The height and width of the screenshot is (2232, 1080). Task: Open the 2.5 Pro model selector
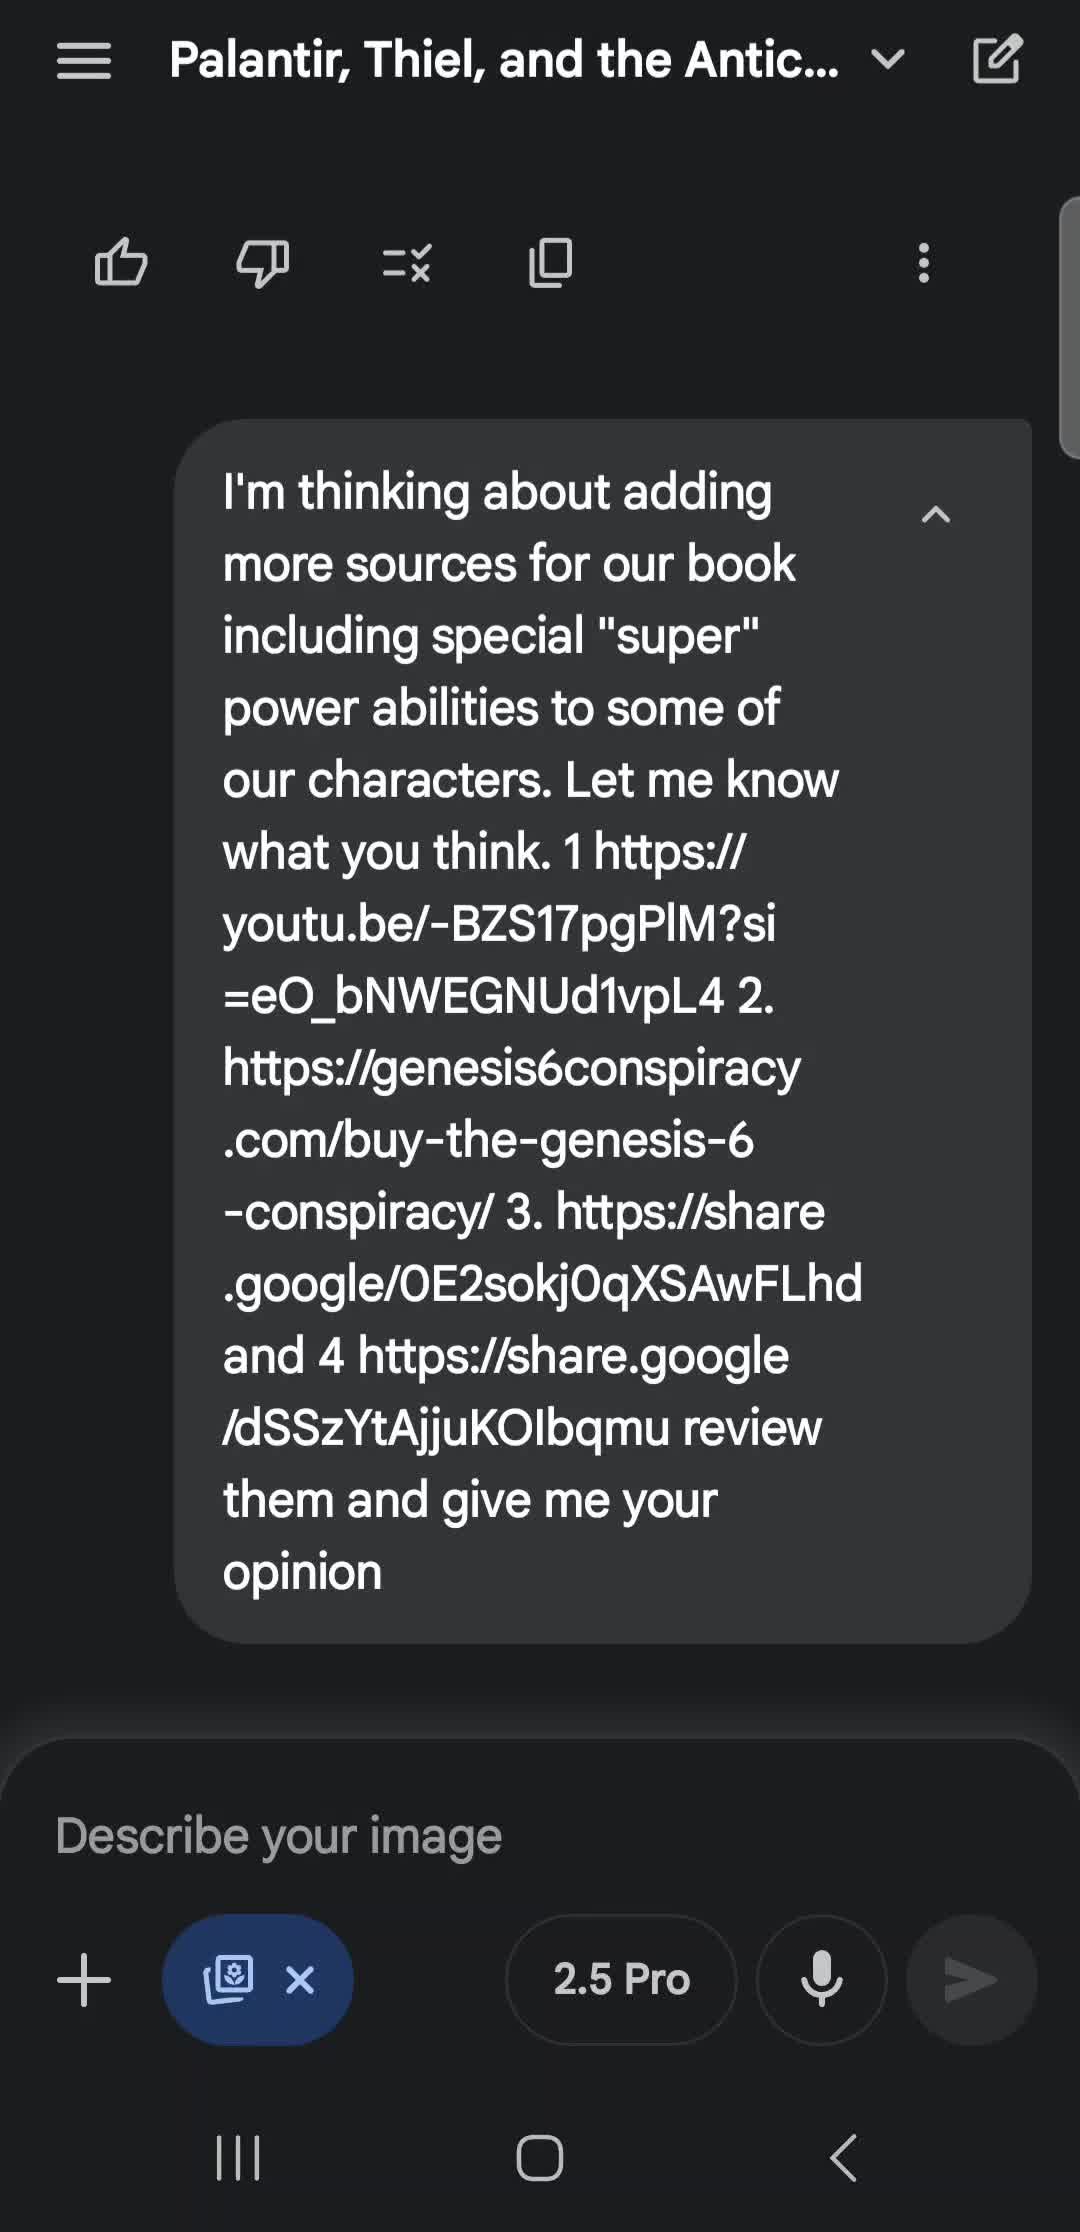(621, 1980)
